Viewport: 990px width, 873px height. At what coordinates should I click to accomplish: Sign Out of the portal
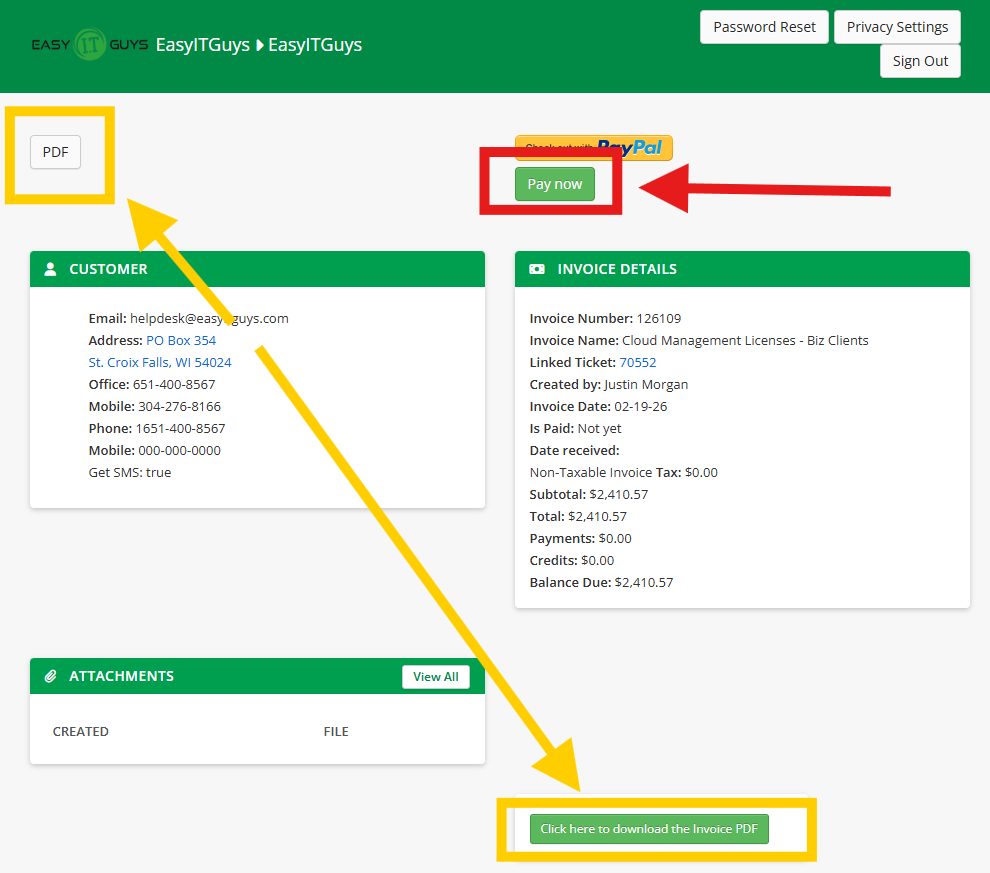(x=920, y=61)
